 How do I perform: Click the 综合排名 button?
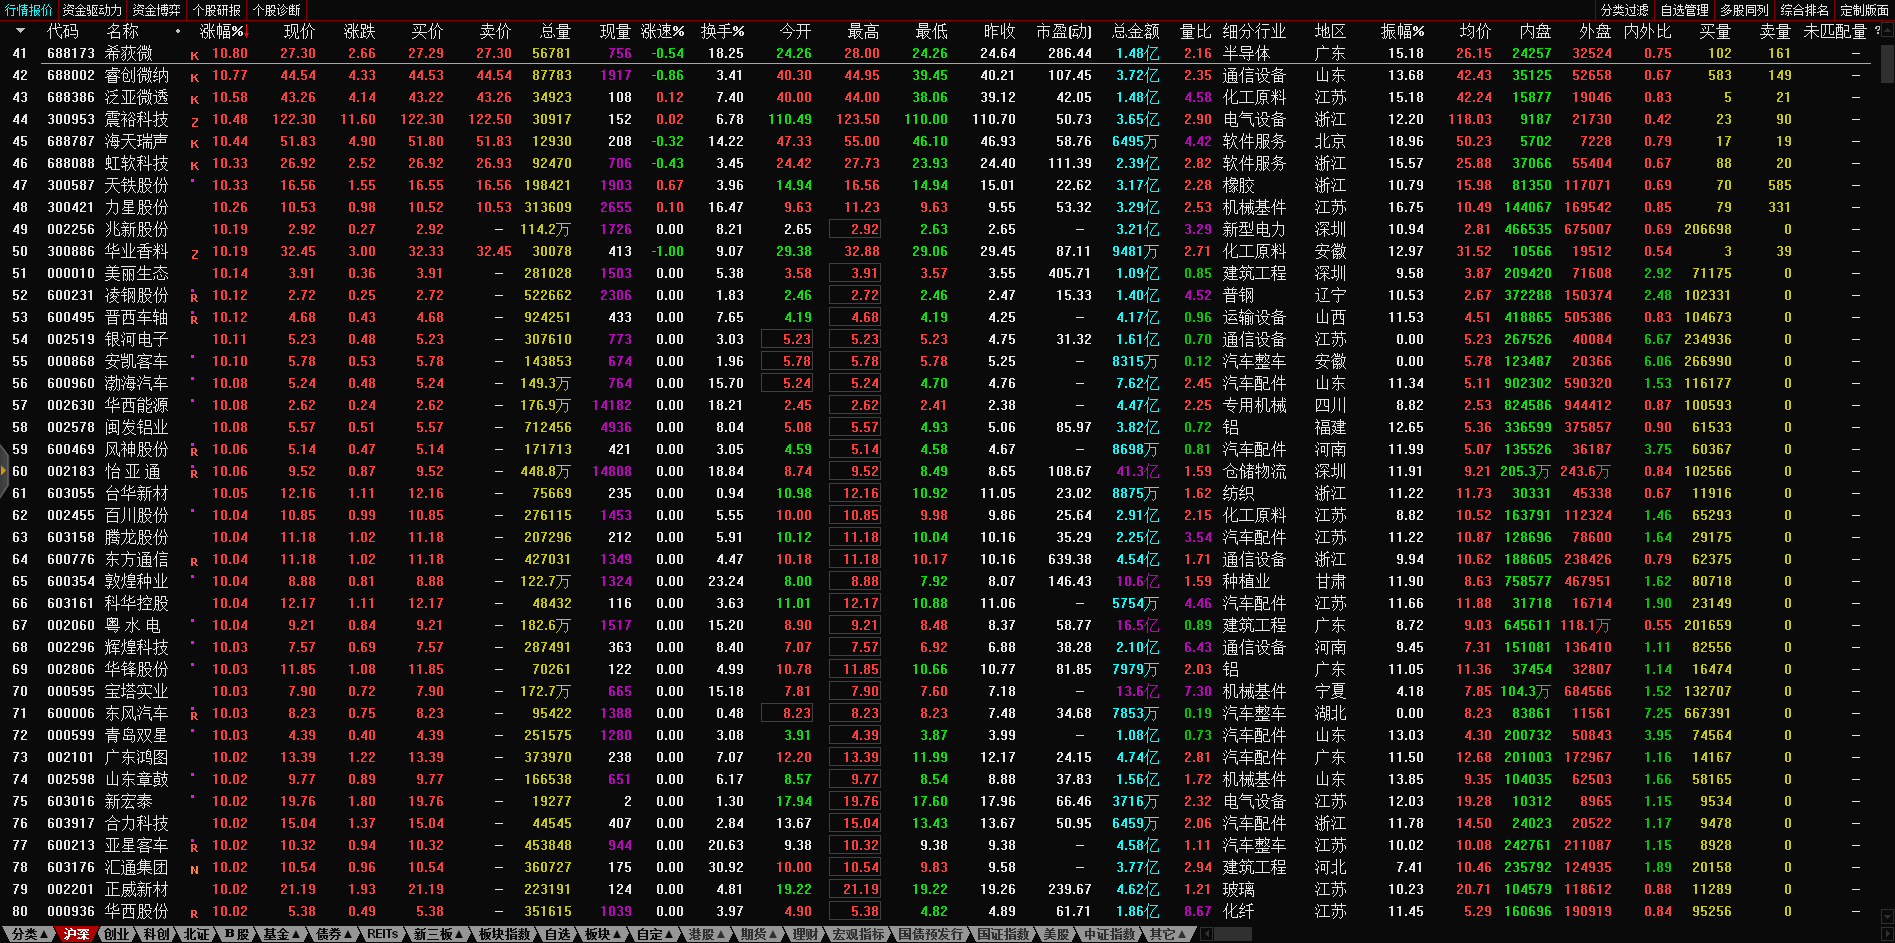[1804, 10]
